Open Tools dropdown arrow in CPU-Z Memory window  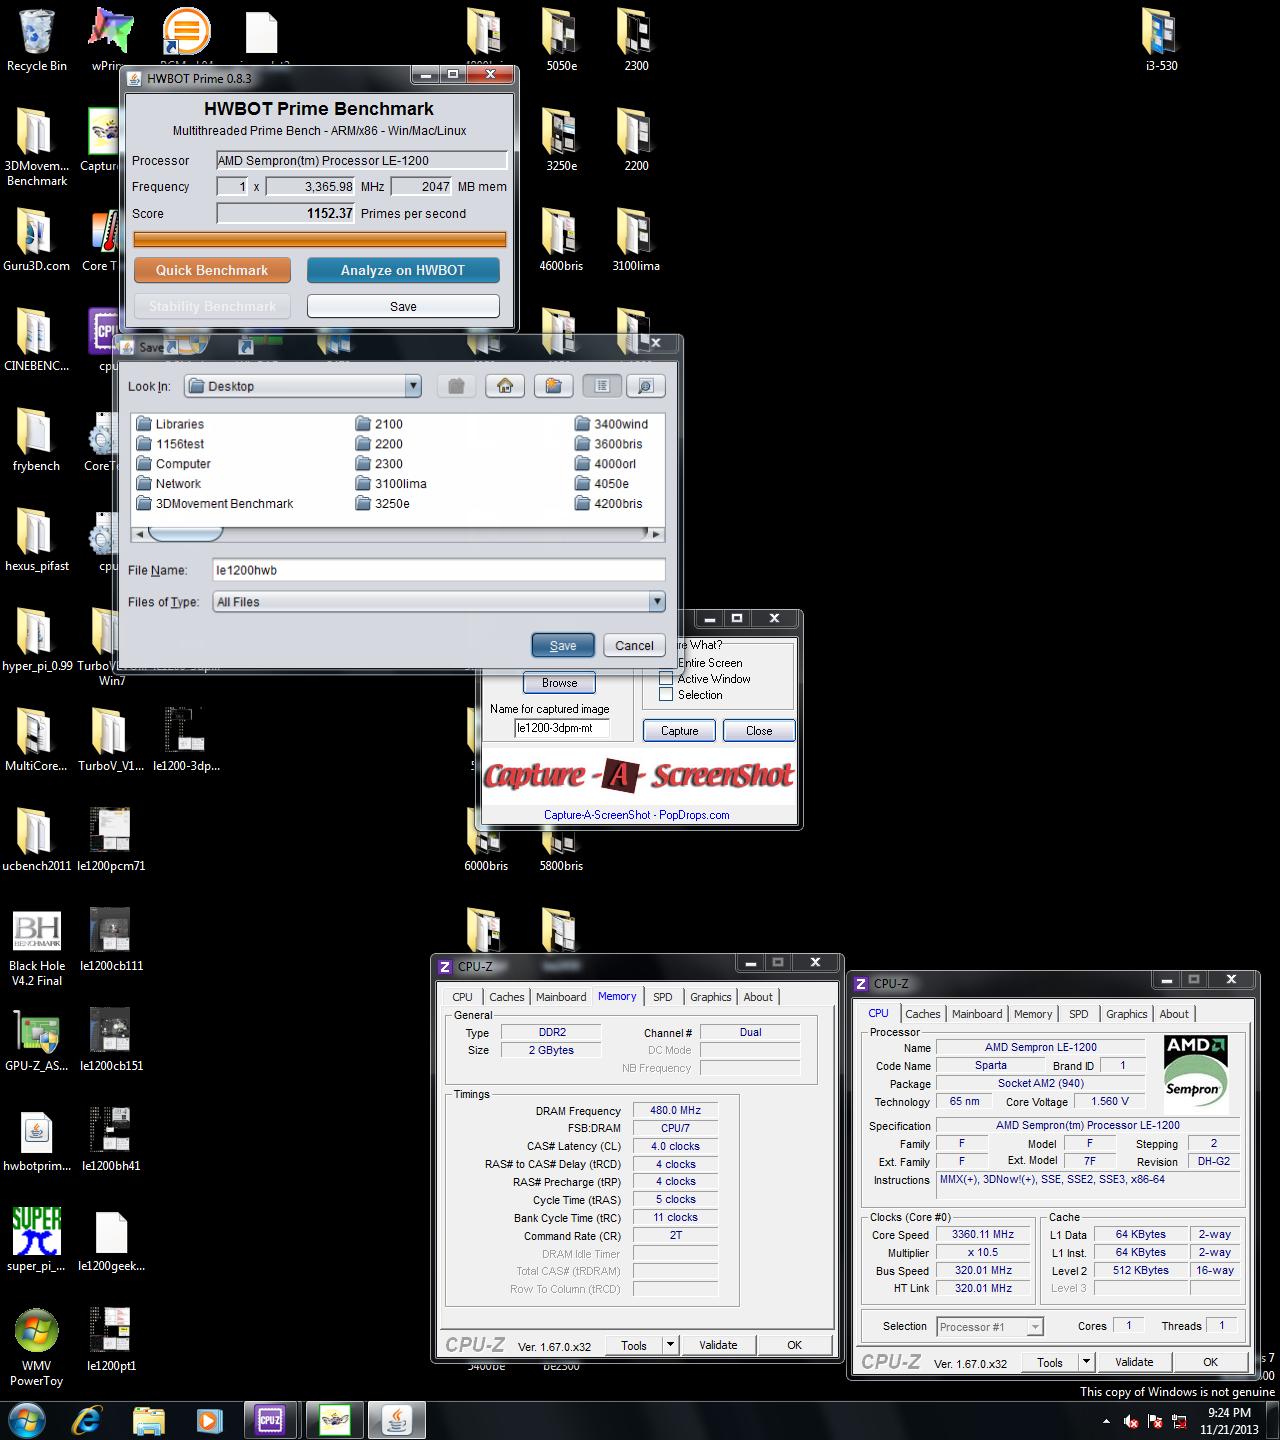point(671,1345)
